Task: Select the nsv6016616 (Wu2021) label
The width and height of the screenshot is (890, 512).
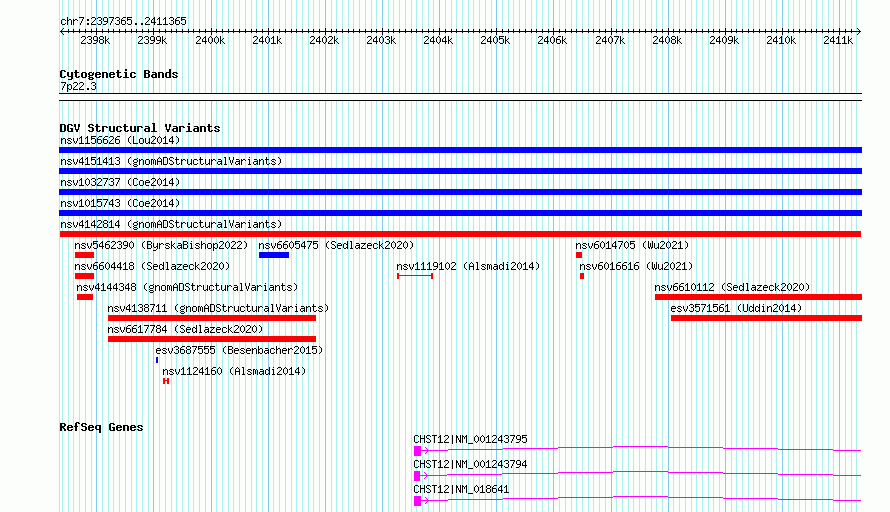Action: [636, 266]
